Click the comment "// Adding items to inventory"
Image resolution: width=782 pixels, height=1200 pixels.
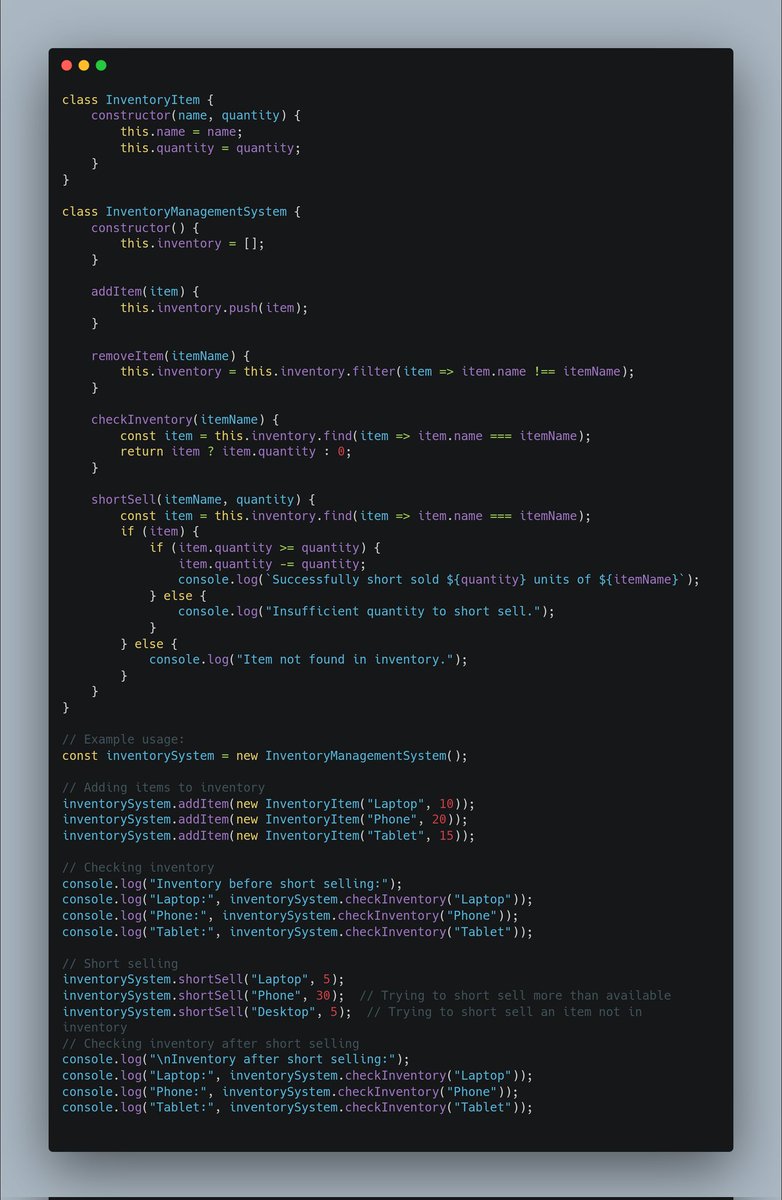tap(163, 788)
